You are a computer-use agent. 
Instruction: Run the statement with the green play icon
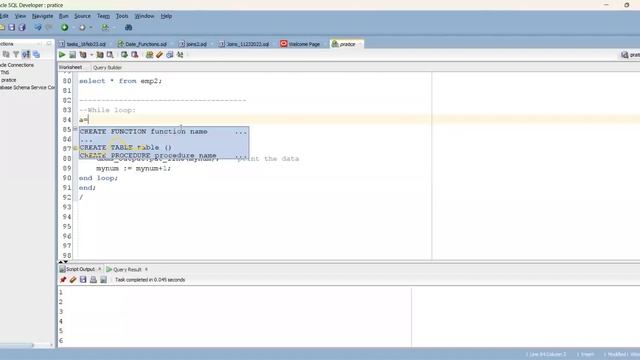(62, 55)
